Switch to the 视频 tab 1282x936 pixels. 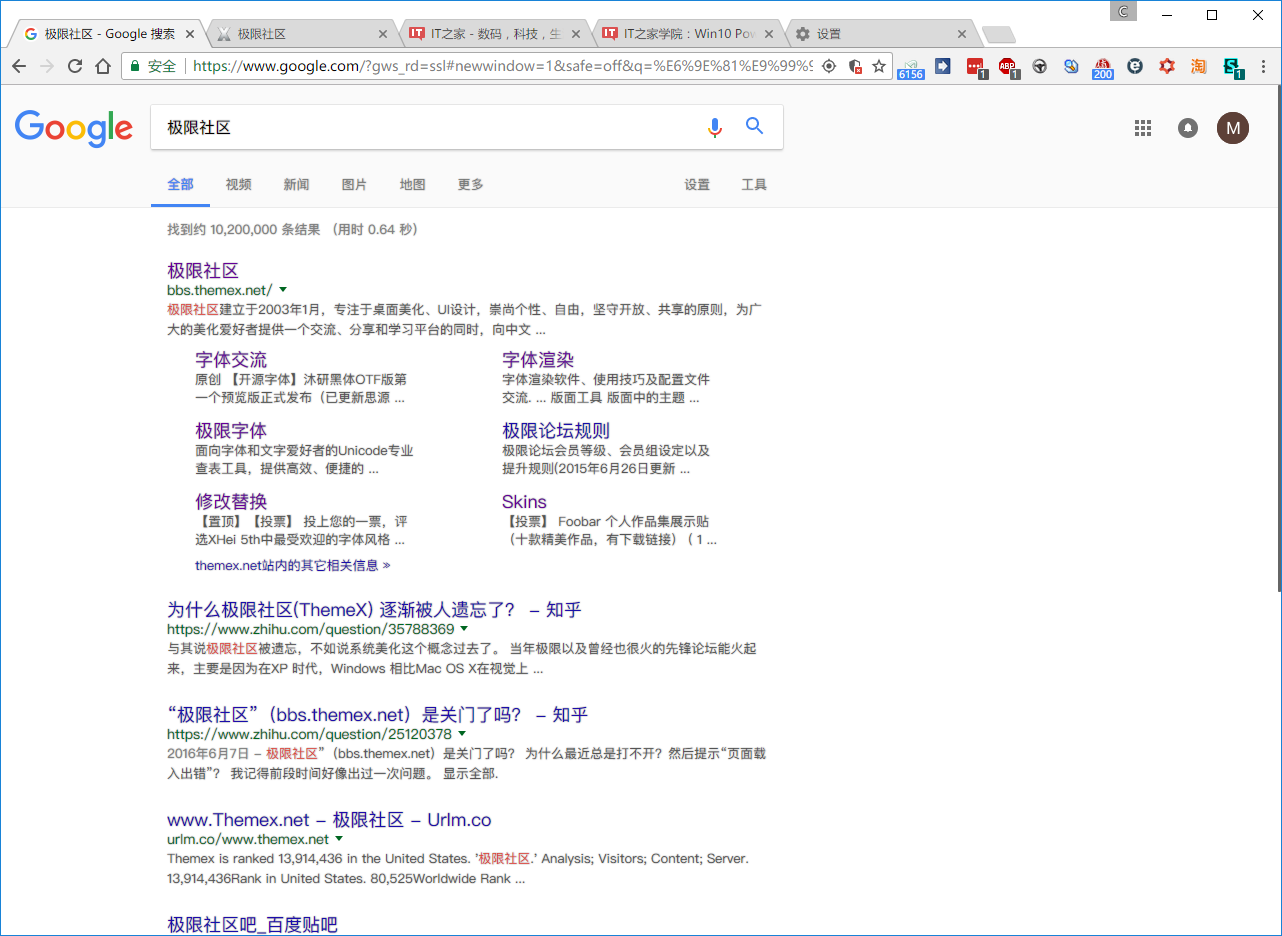click(x=239, y=185)
